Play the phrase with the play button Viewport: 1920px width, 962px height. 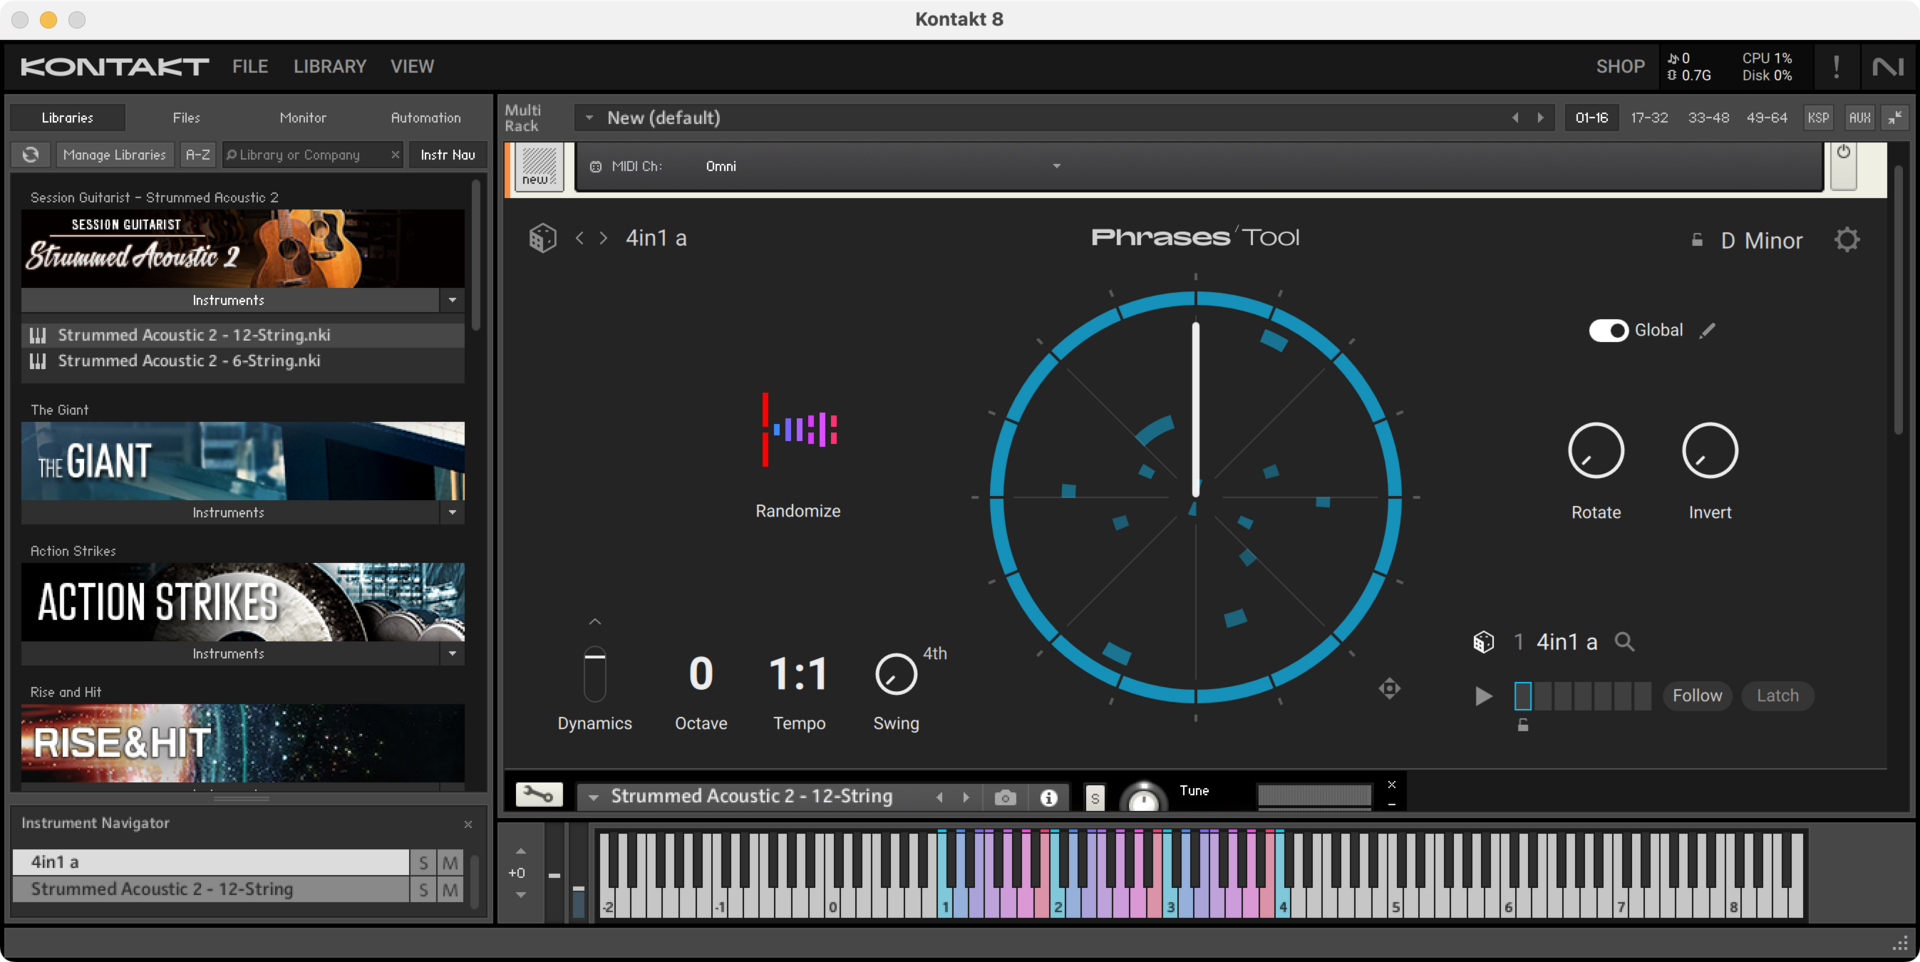click(x=1484, y=696)
